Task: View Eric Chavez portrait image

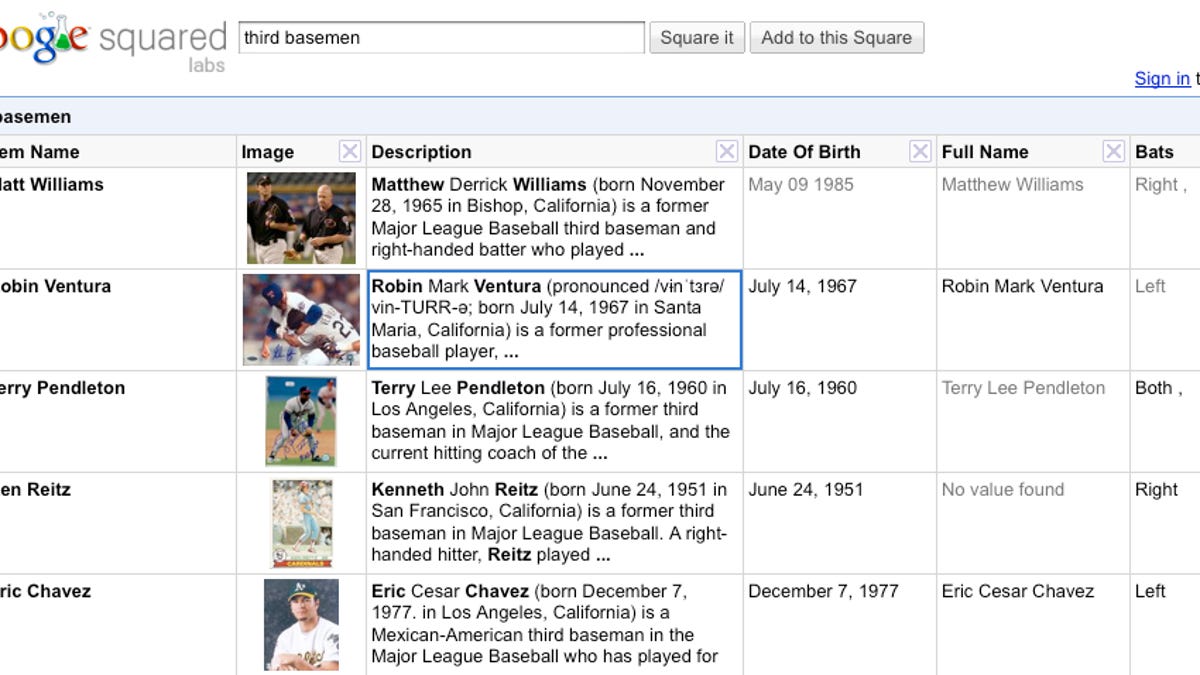Action: (x=301, y=624)
